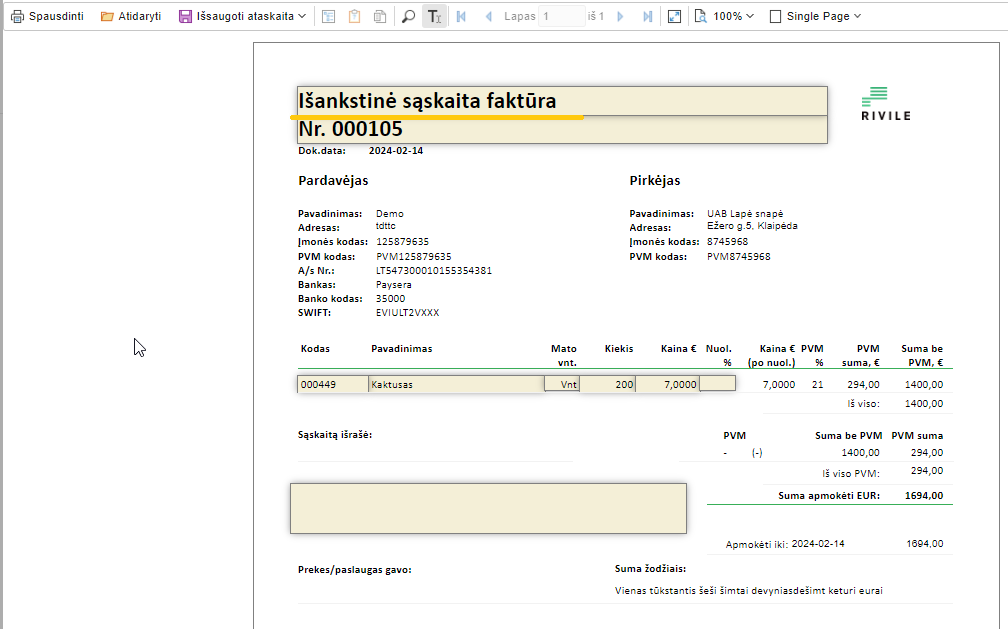Click the page number input field

point(561,17)
